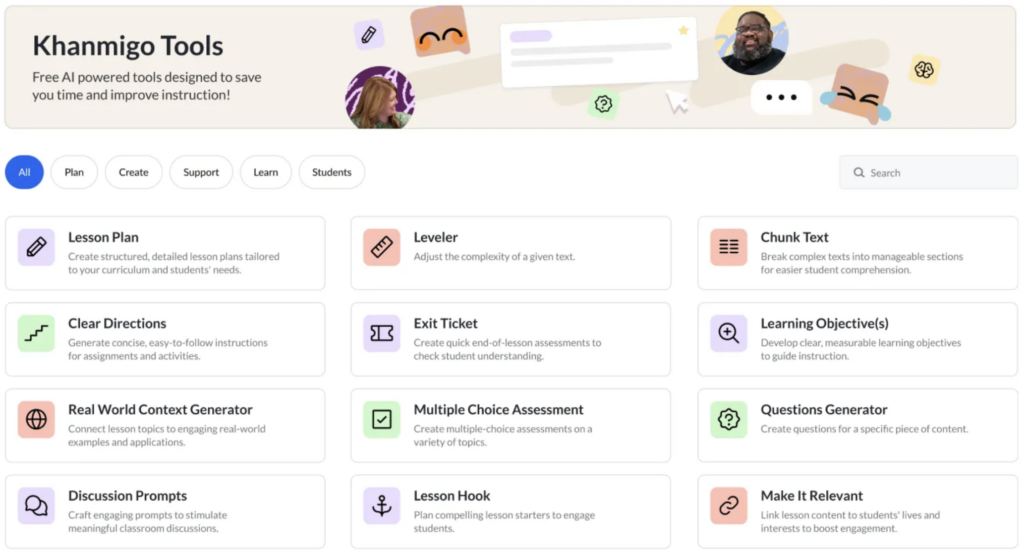Click the three-dots speech bubble in banner
This screenshot has width=1024, height=557.
point(782,97)
